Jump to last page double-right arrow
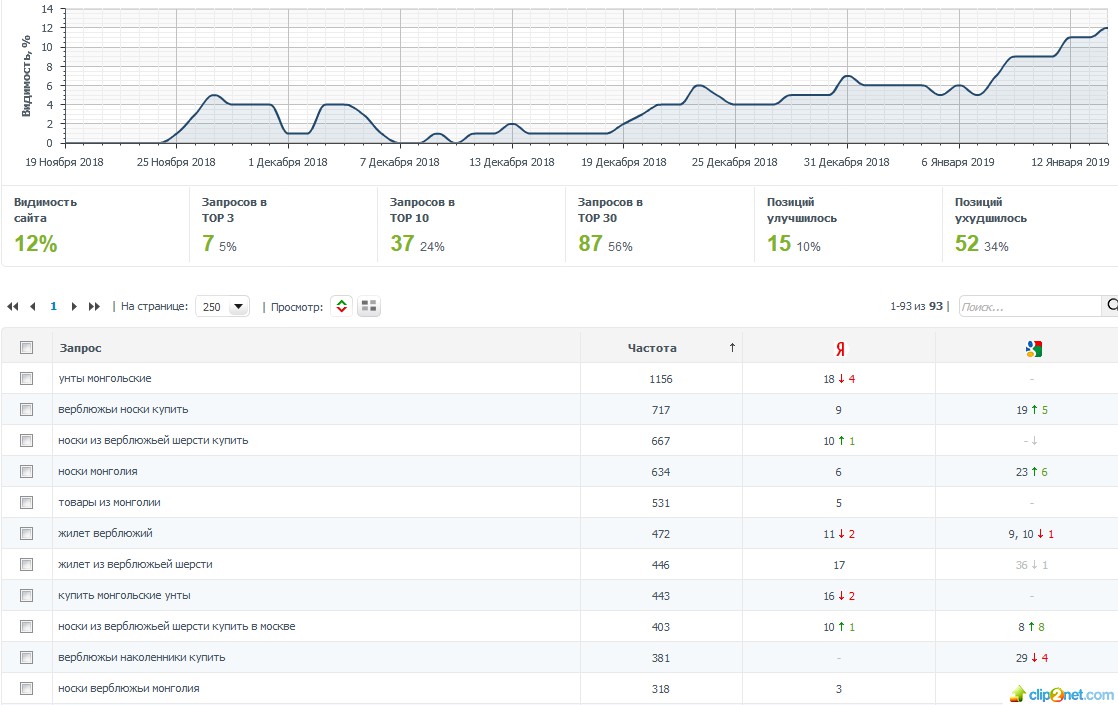Viewport: 1118px width, 705px height. [x=94, y=307]
